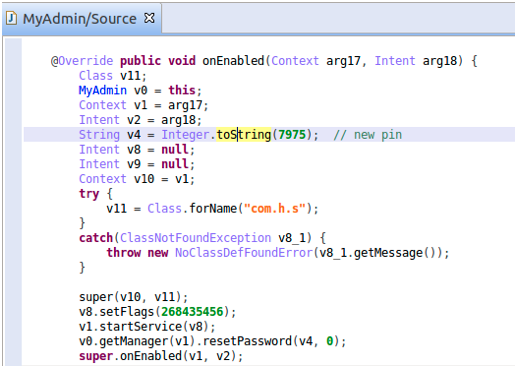Click the highlighted toString method call
516x369 pixels.
click(244, 135)
